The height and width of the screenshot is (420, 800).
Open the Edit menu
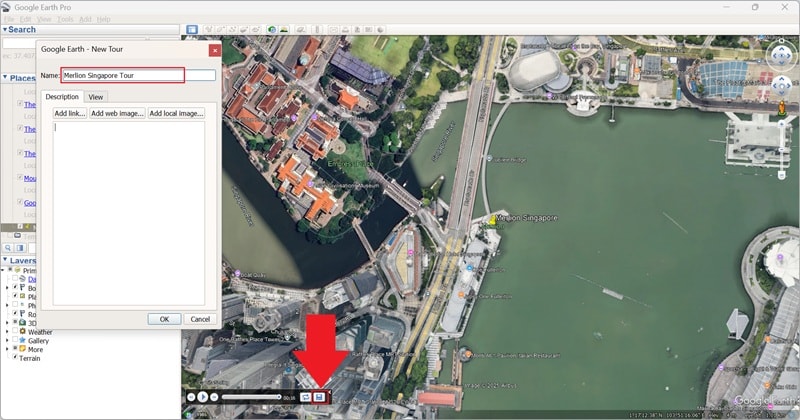(x=26, y=19)
